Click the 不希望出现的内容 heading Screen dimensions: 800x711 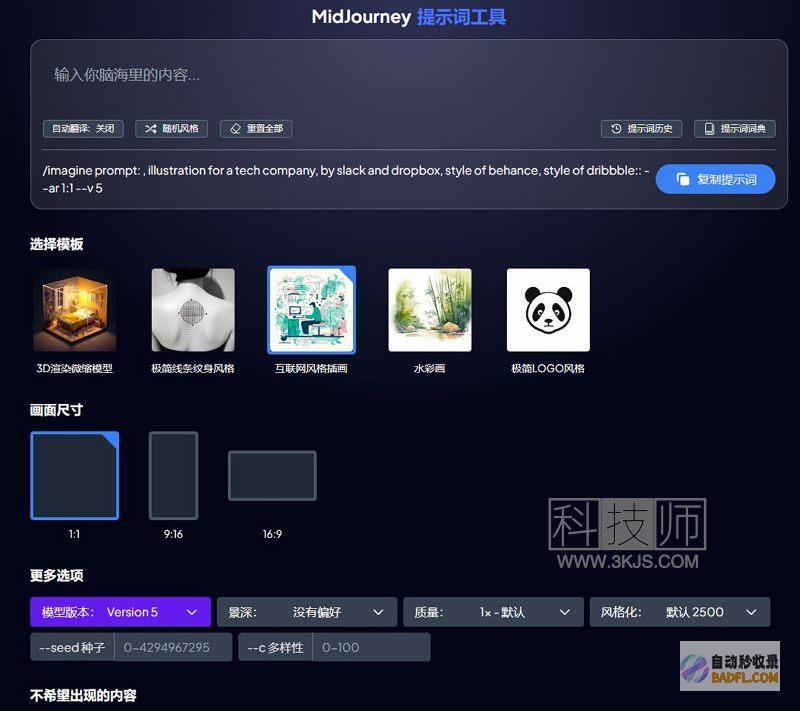click(x=83, y=696)
